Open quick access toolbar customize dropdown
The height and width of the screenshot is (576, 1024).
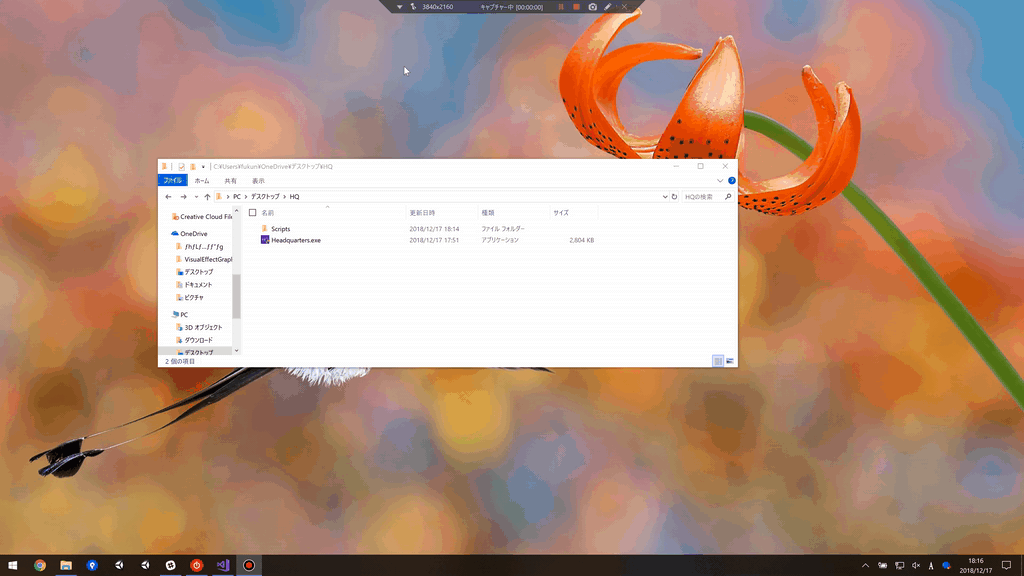(x=203, y=167)
